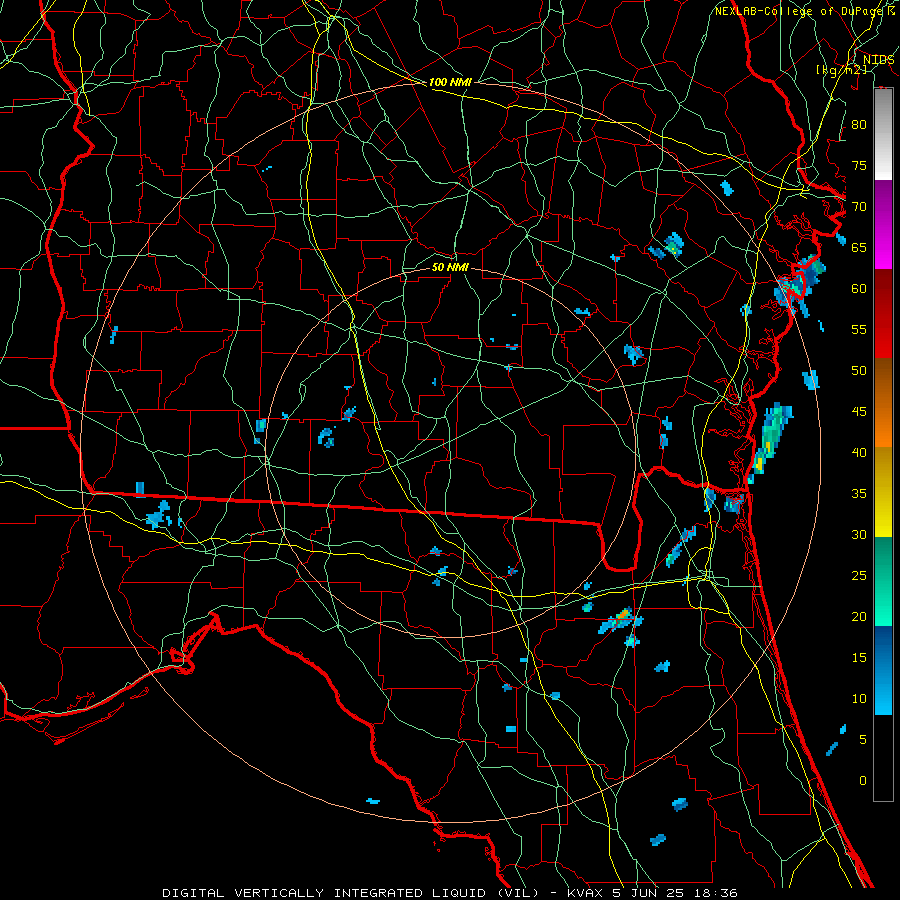Screen dimensions: 900x900
Task: Click the 60 value on the scale
Action: point(859,289)
